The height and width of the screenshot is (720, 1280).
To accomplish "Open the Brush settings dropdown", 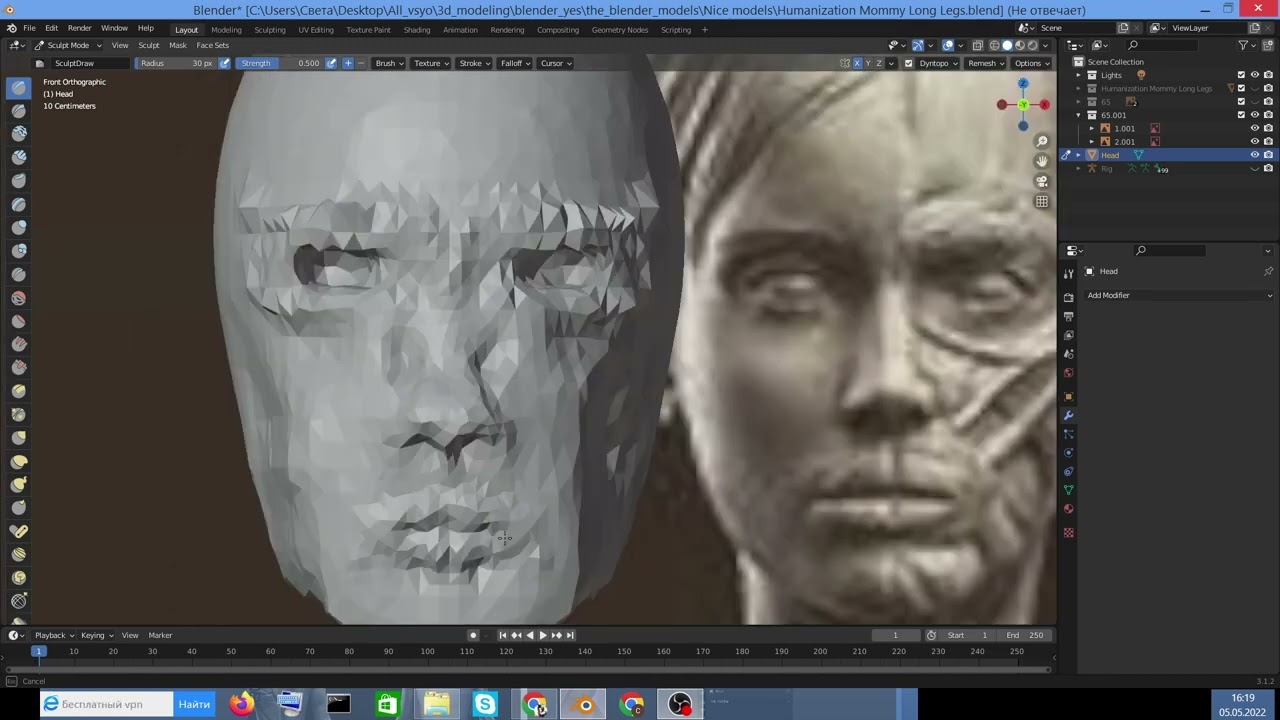I will pos(389,63).
